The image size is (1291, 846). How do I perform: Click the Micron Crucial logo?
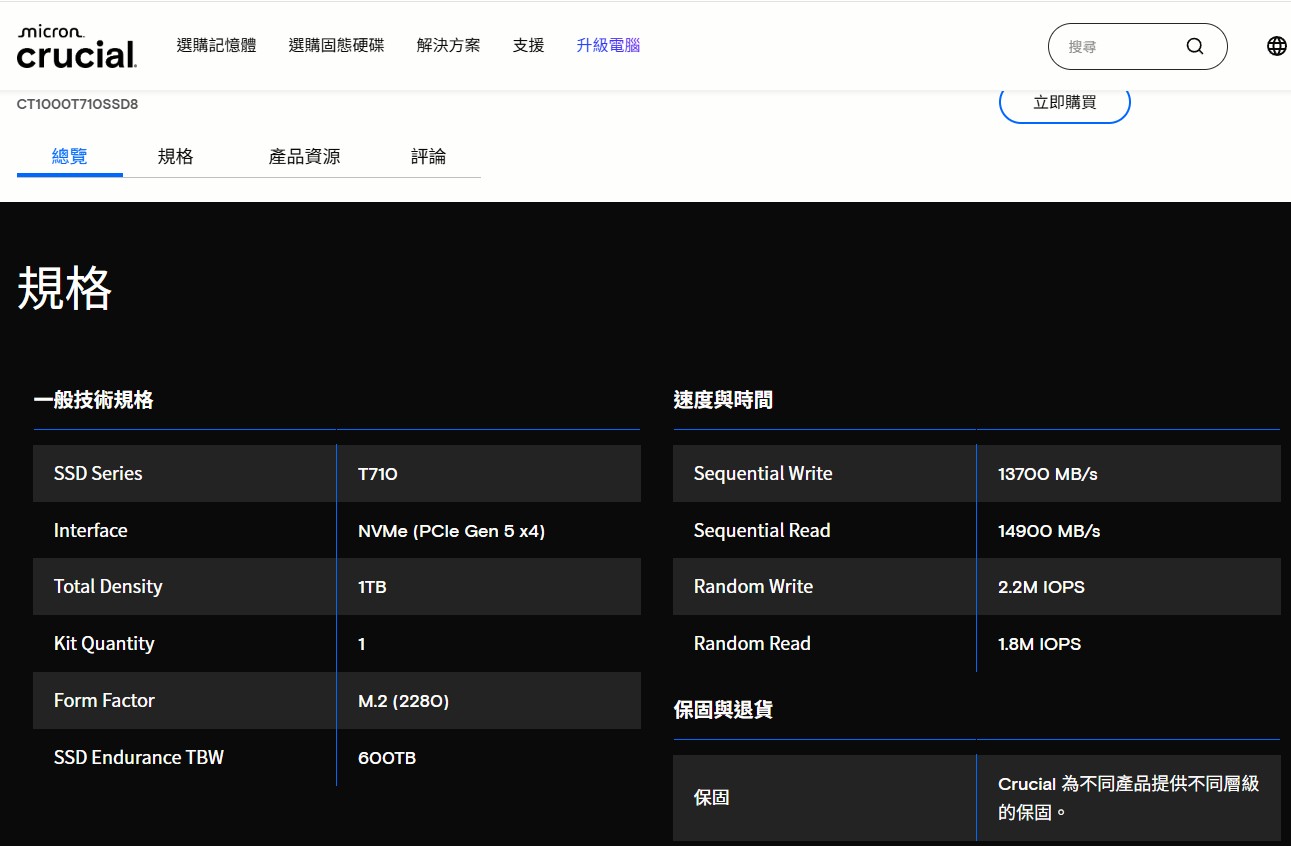click(x=76, y=47)
